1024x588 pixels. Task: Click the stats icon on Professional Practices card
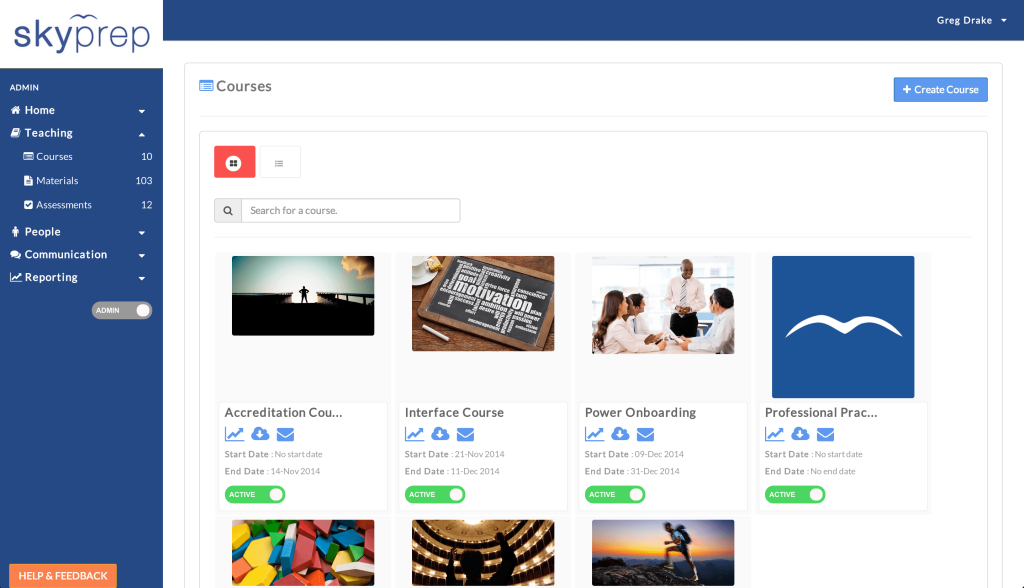pyautogui.click(x=774, y=434)
